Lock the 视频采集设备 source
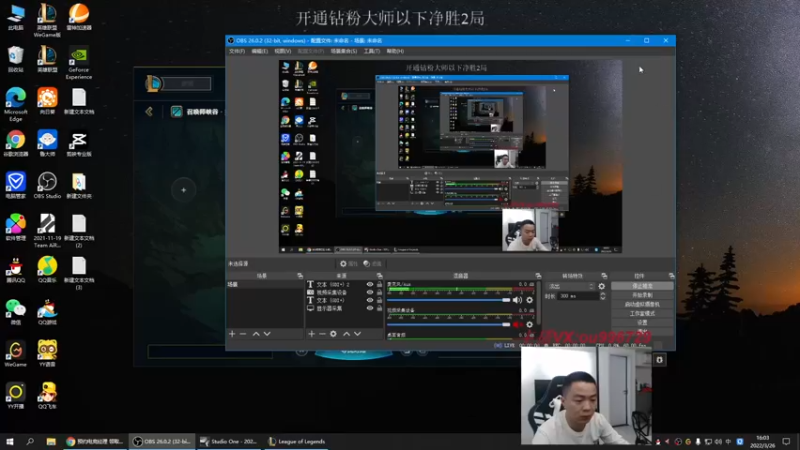 pos(379,292)
